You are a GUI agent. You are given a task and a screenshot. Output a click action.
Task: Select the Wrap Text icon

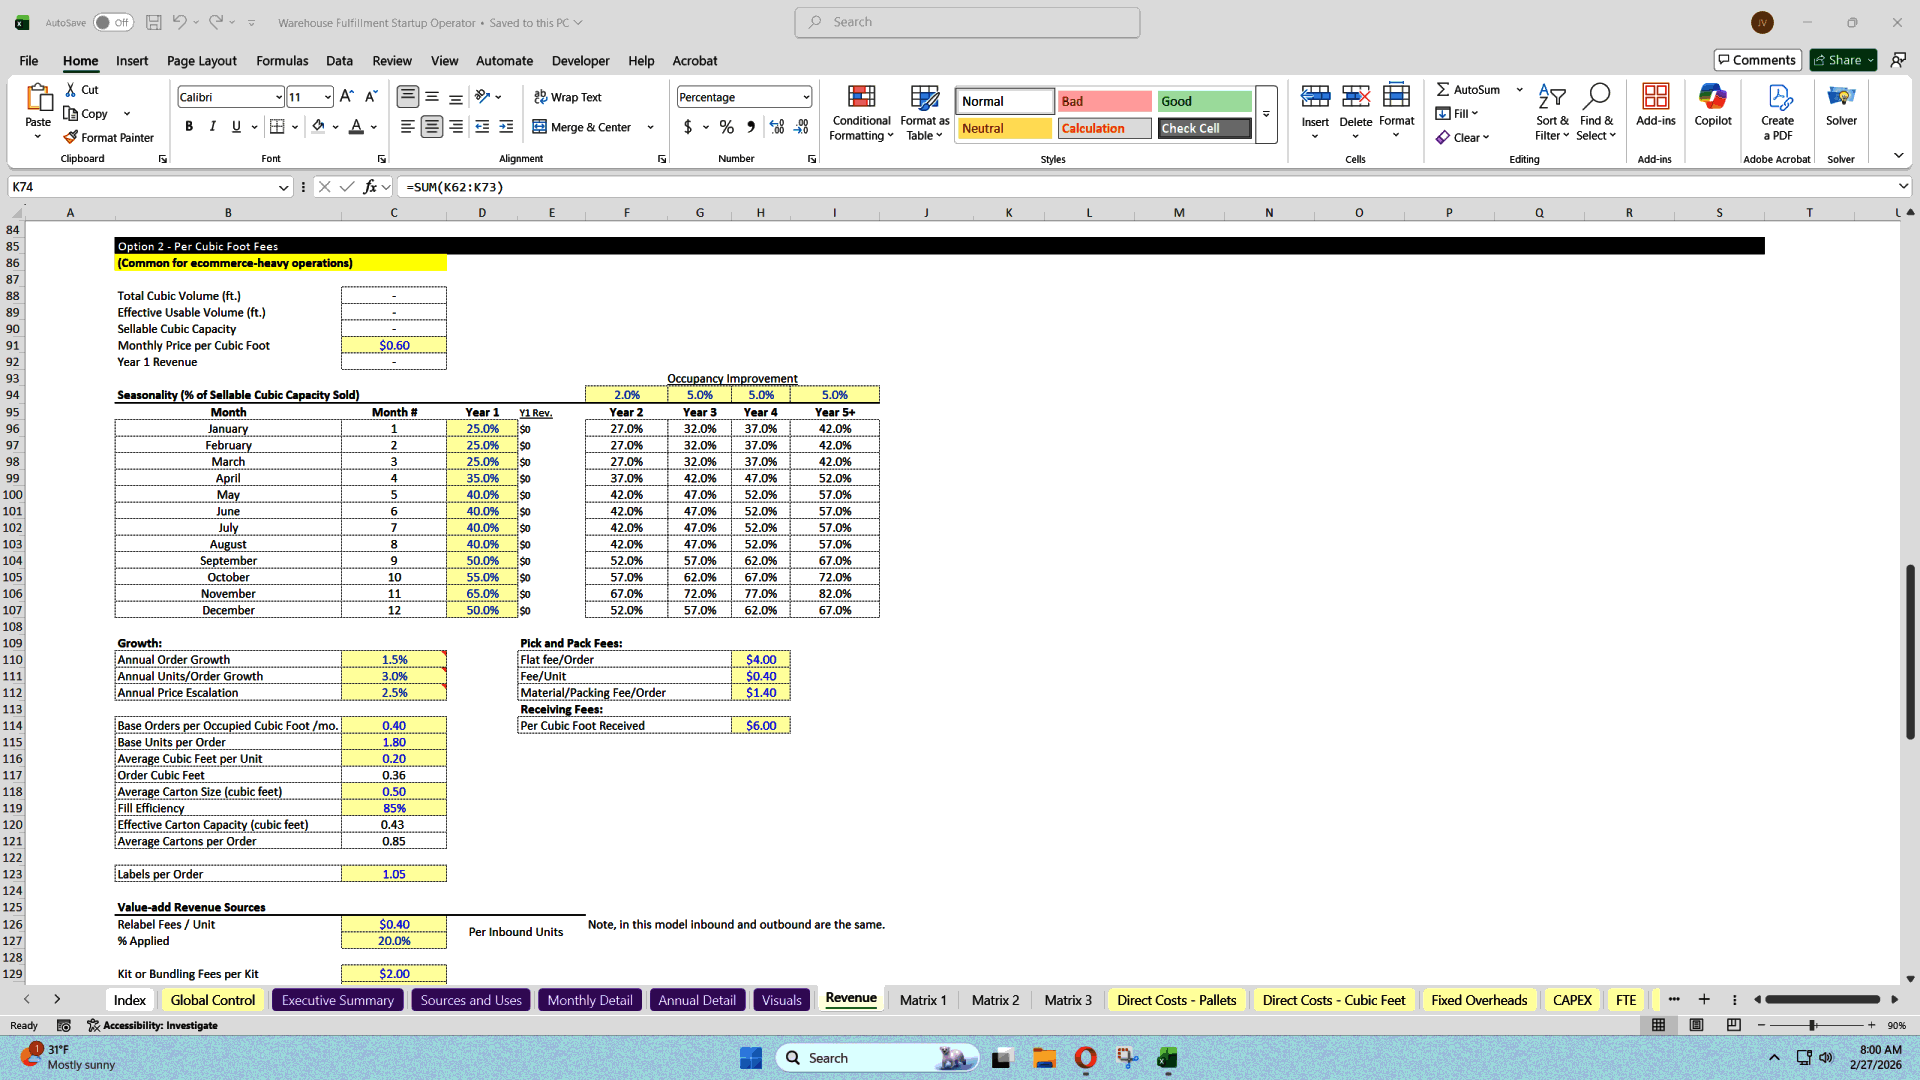[x=538, y=97]
